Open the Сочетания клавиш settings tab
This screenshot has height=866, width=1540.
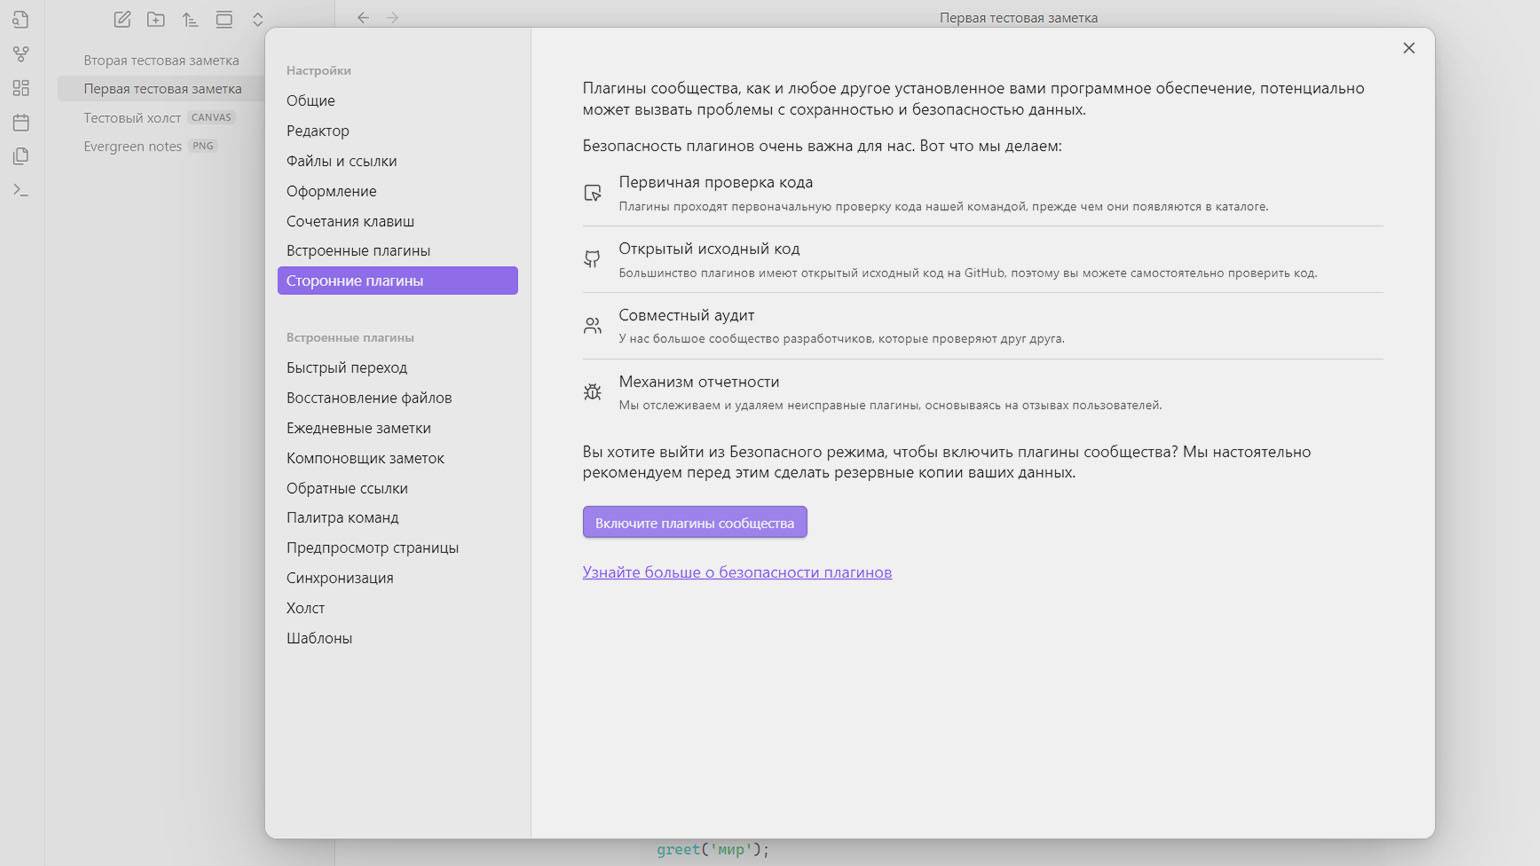398,221
